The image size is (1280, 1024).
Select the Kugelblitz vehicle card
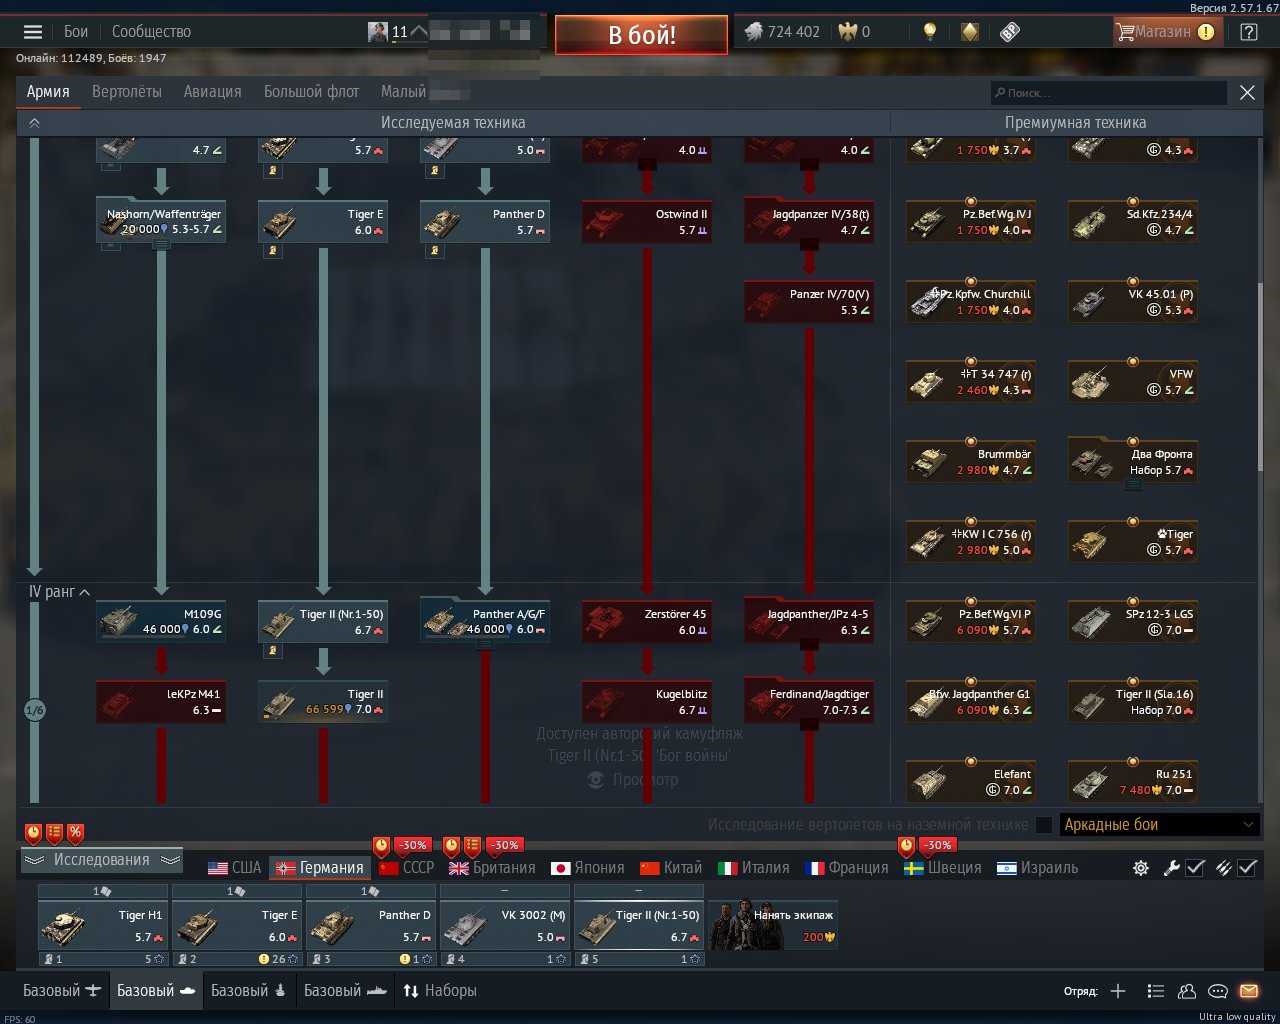pyautogui.click(x=647, y=702)
